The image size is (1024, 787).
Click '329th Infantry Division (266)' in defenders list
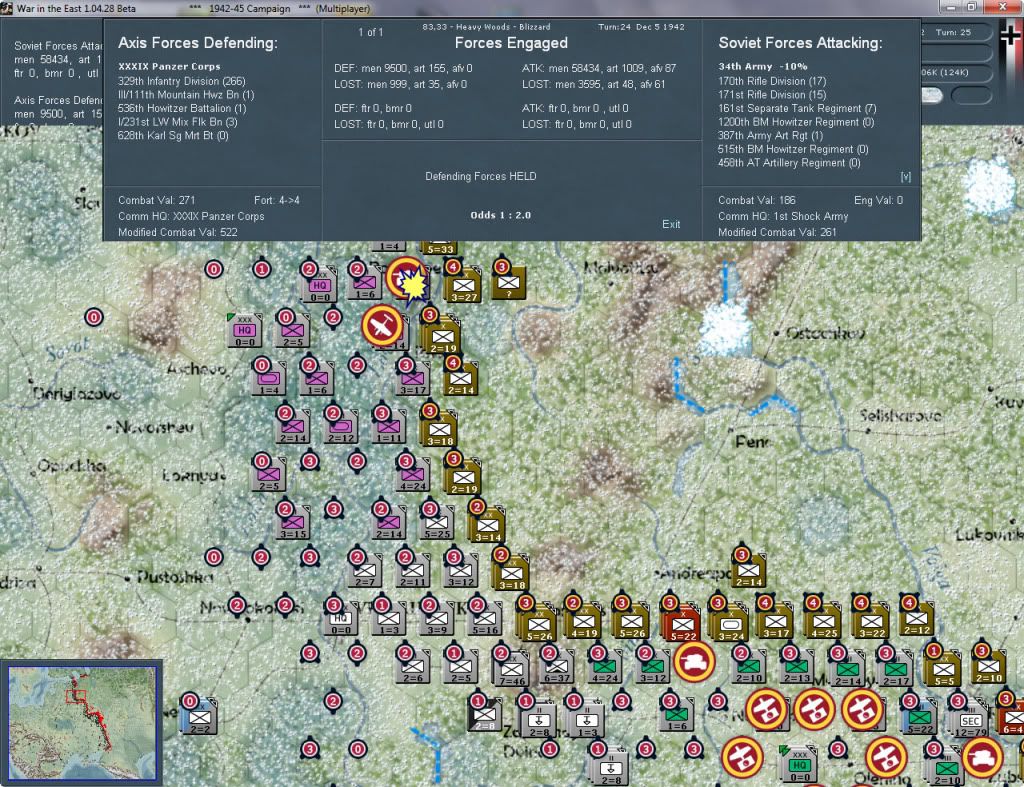pos(182,81)
